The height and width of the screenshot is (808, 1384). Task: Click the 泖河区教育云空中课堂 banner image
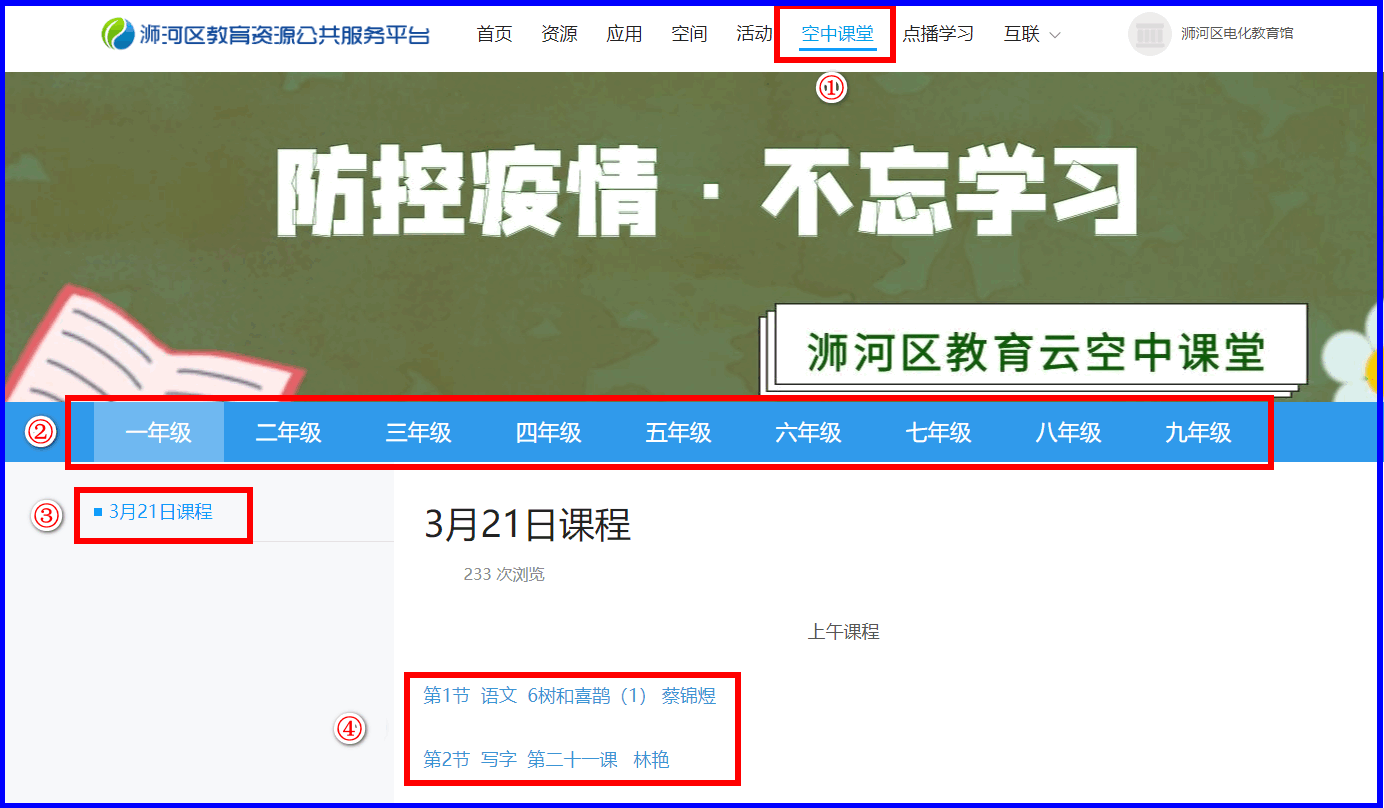[691, 237]
